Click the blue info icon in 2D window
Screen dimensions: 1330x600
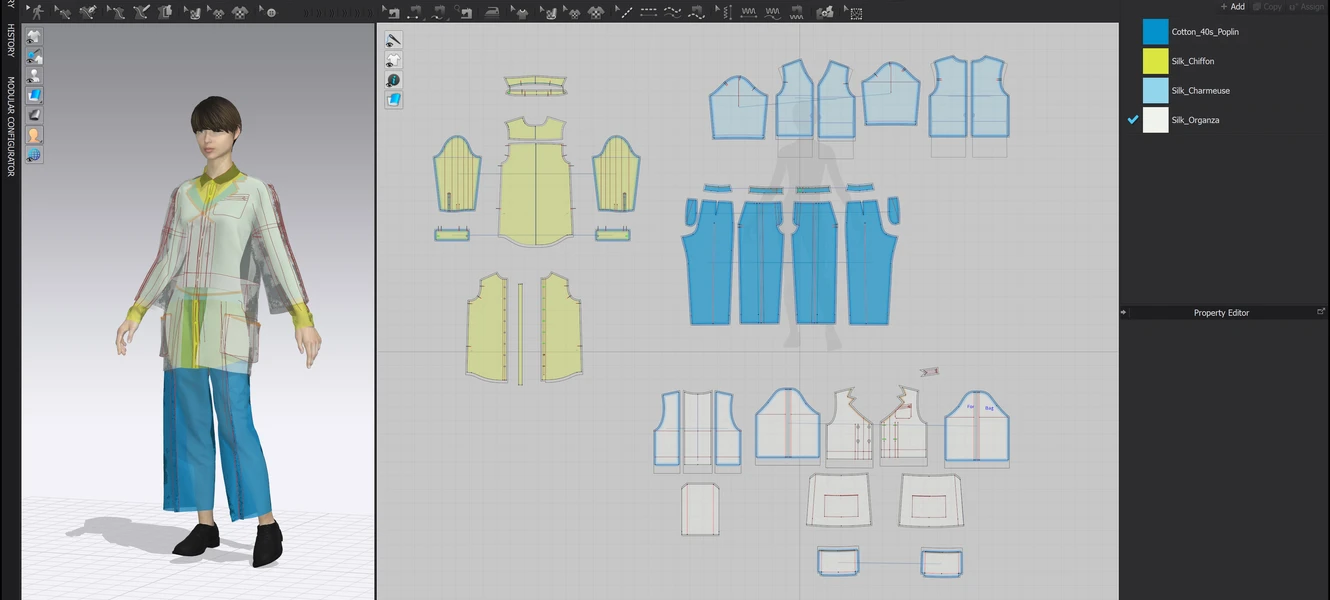[394, 80]
